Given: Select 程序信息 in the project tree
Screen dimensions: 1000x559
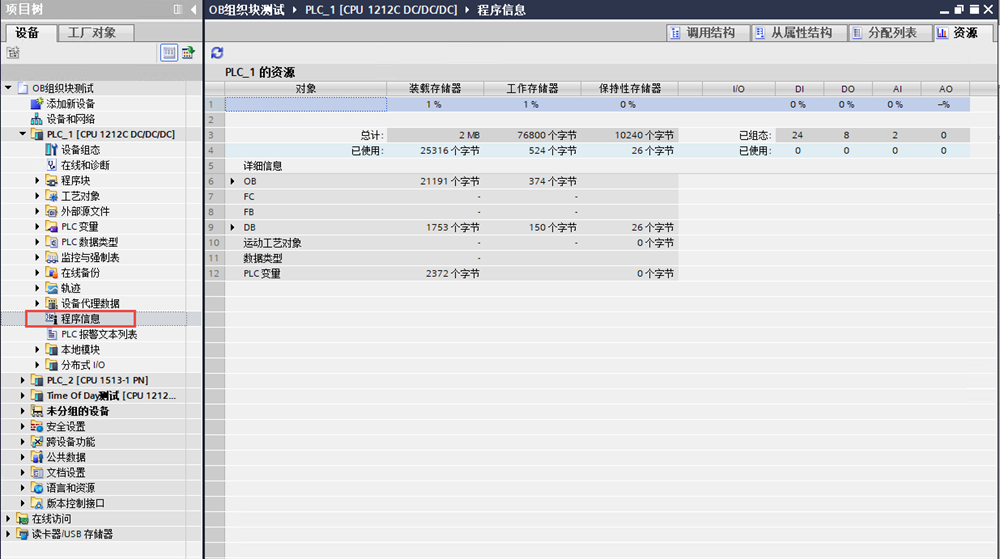Looking at the screenshot, I should (80, 319).
